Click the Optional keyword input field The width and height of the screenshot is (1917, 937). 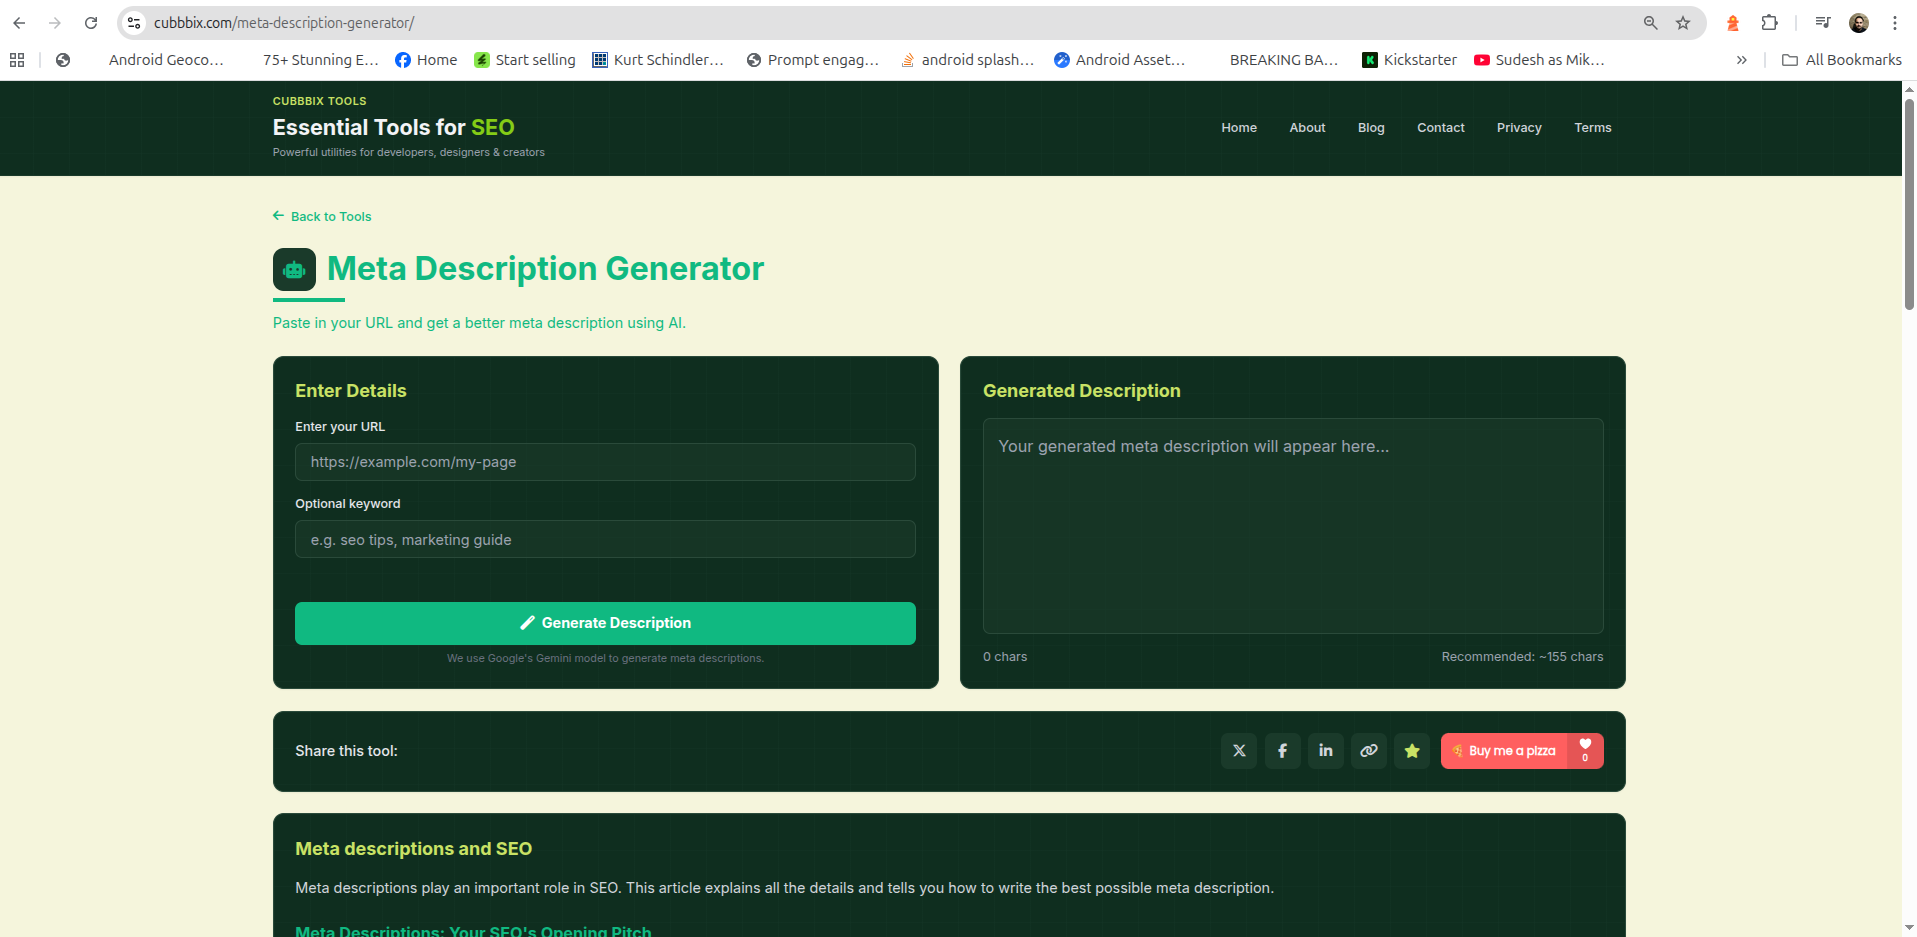(x=604, y=539)
